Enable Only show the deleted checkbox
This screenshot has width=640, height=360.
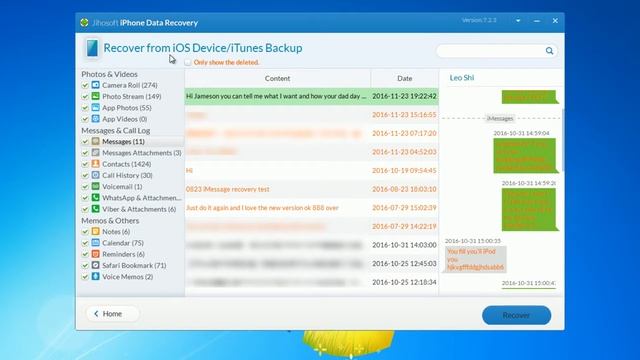(187, 62)
